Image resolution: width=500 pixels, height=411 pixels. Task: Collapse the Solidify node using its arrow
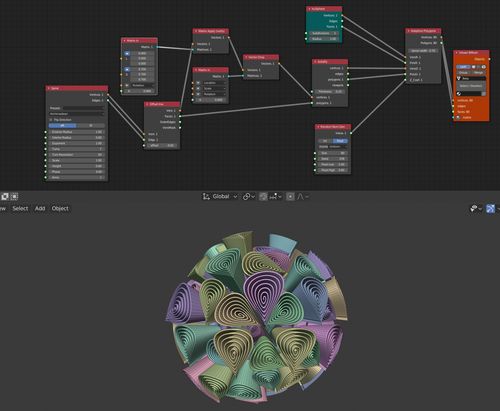point(315,62)
